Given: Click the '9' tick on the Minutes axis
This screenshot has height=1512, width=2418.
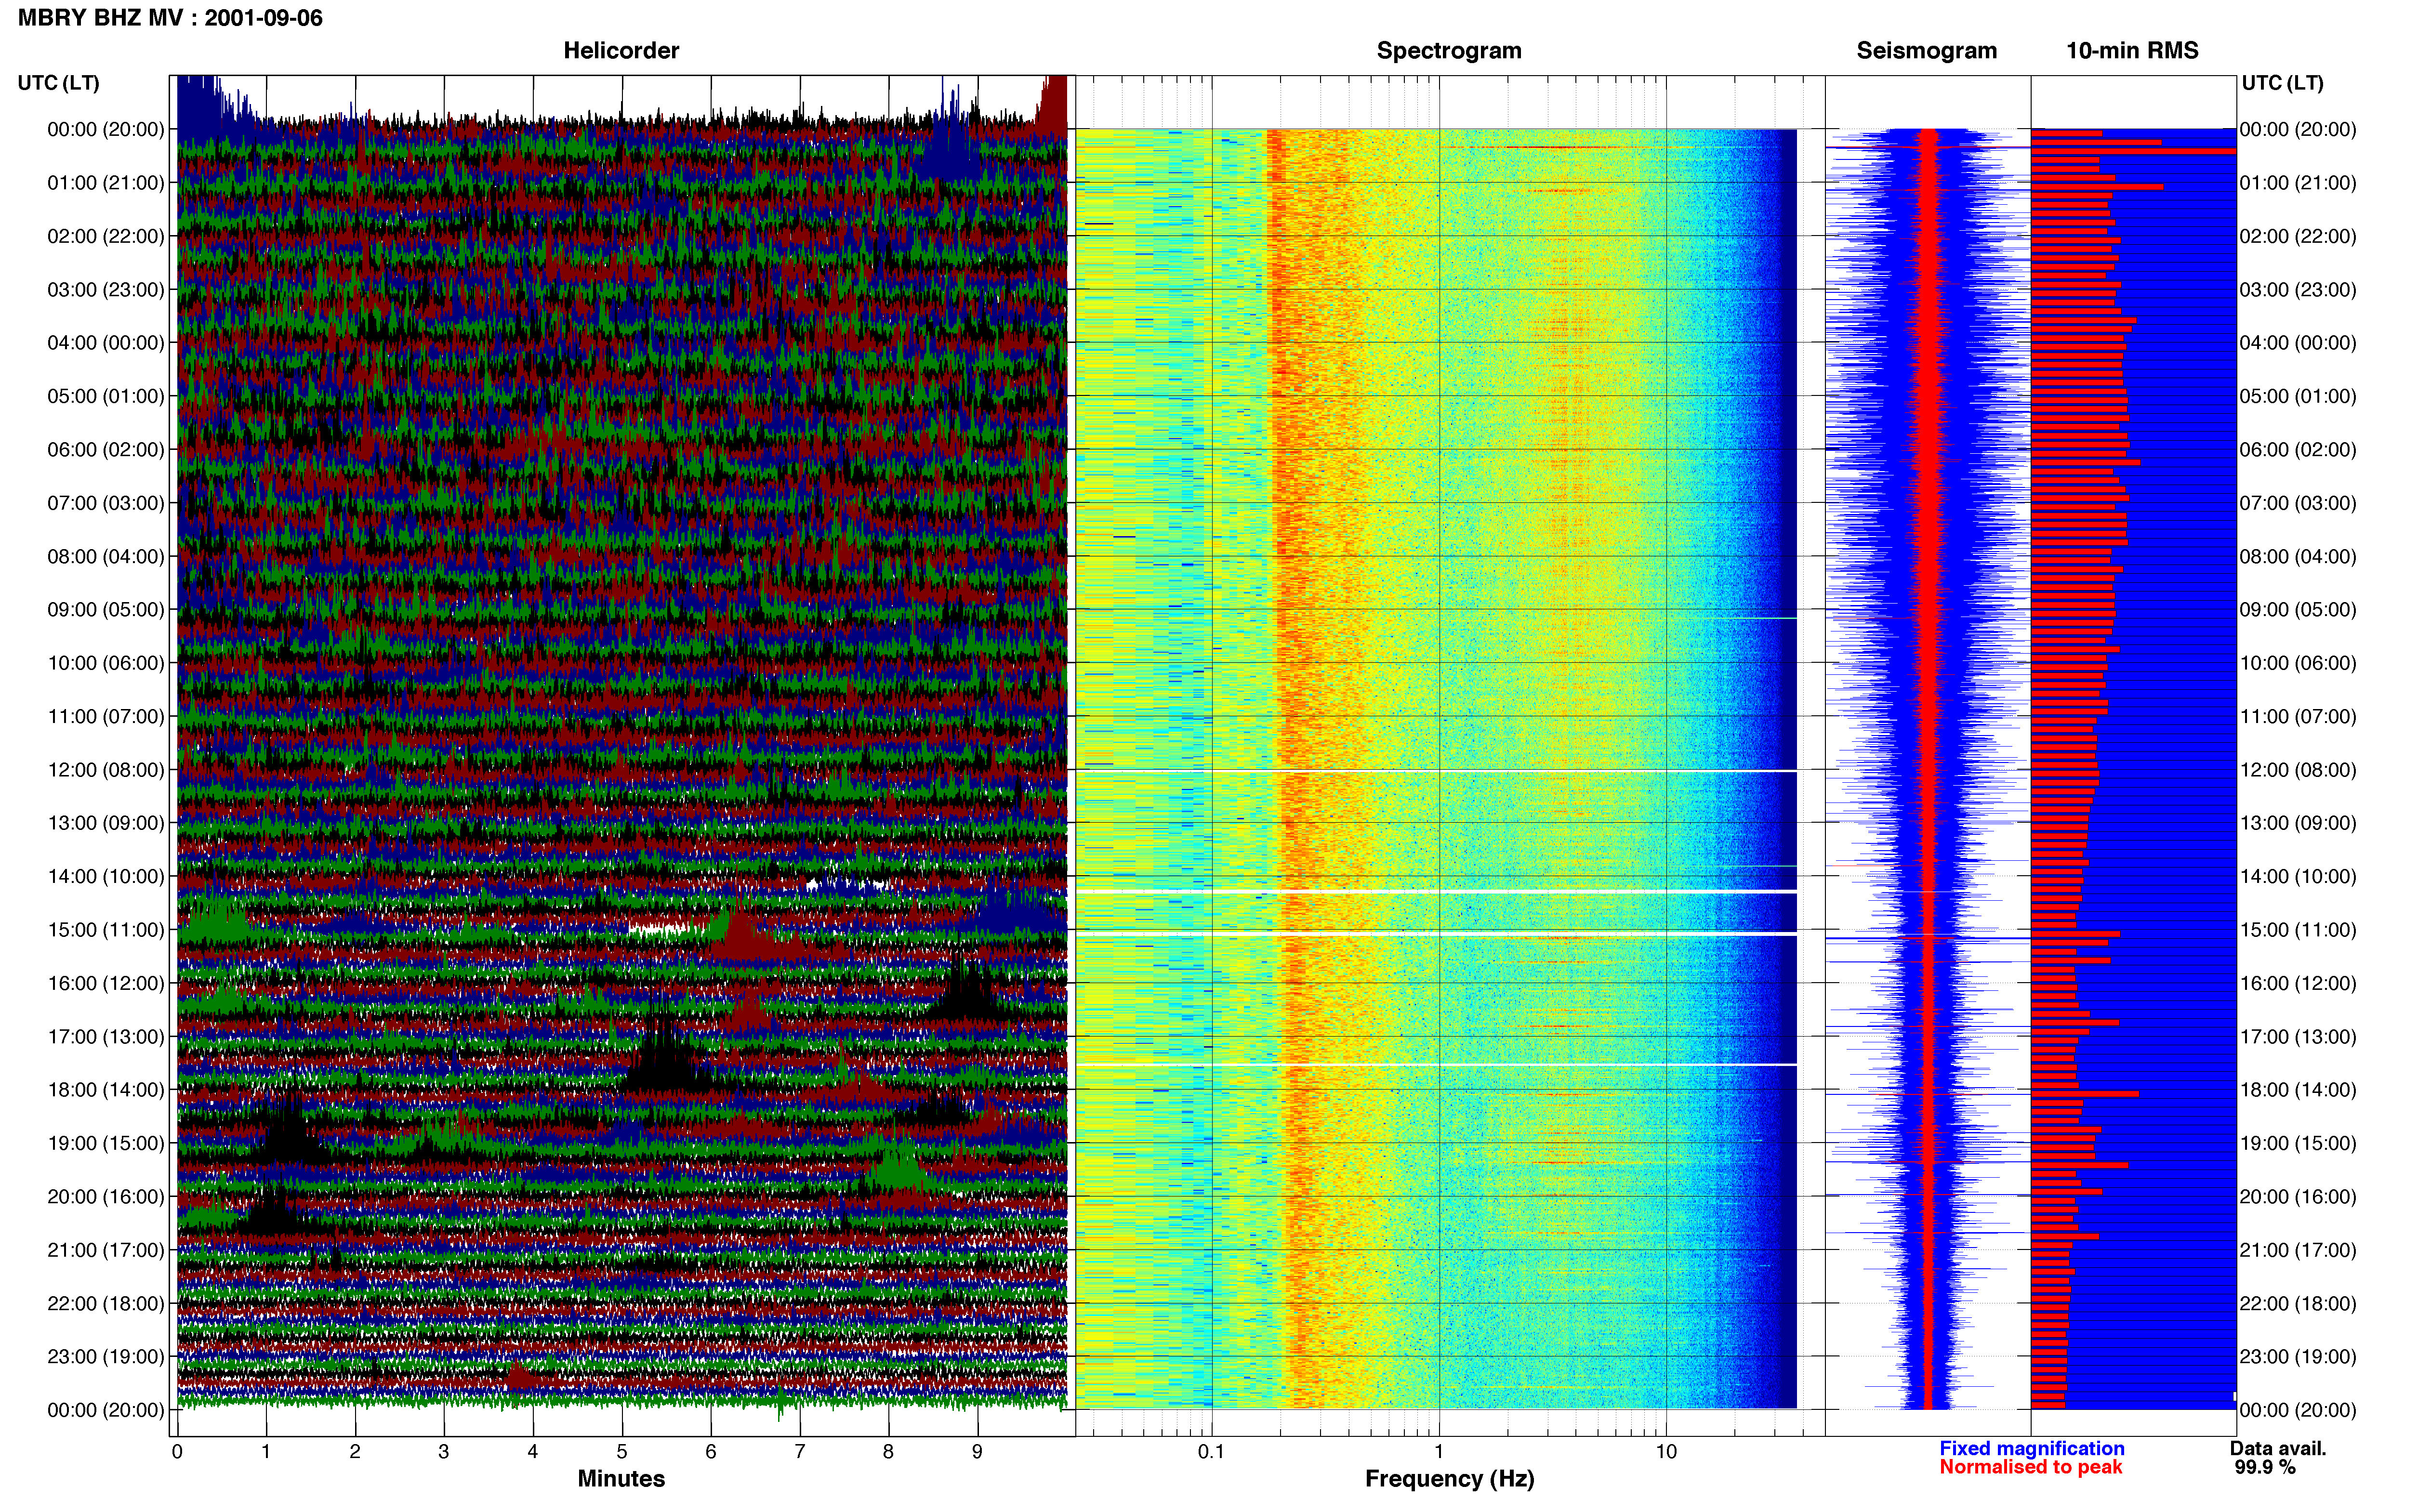Looking at the screenshot, I should 977,1452.
